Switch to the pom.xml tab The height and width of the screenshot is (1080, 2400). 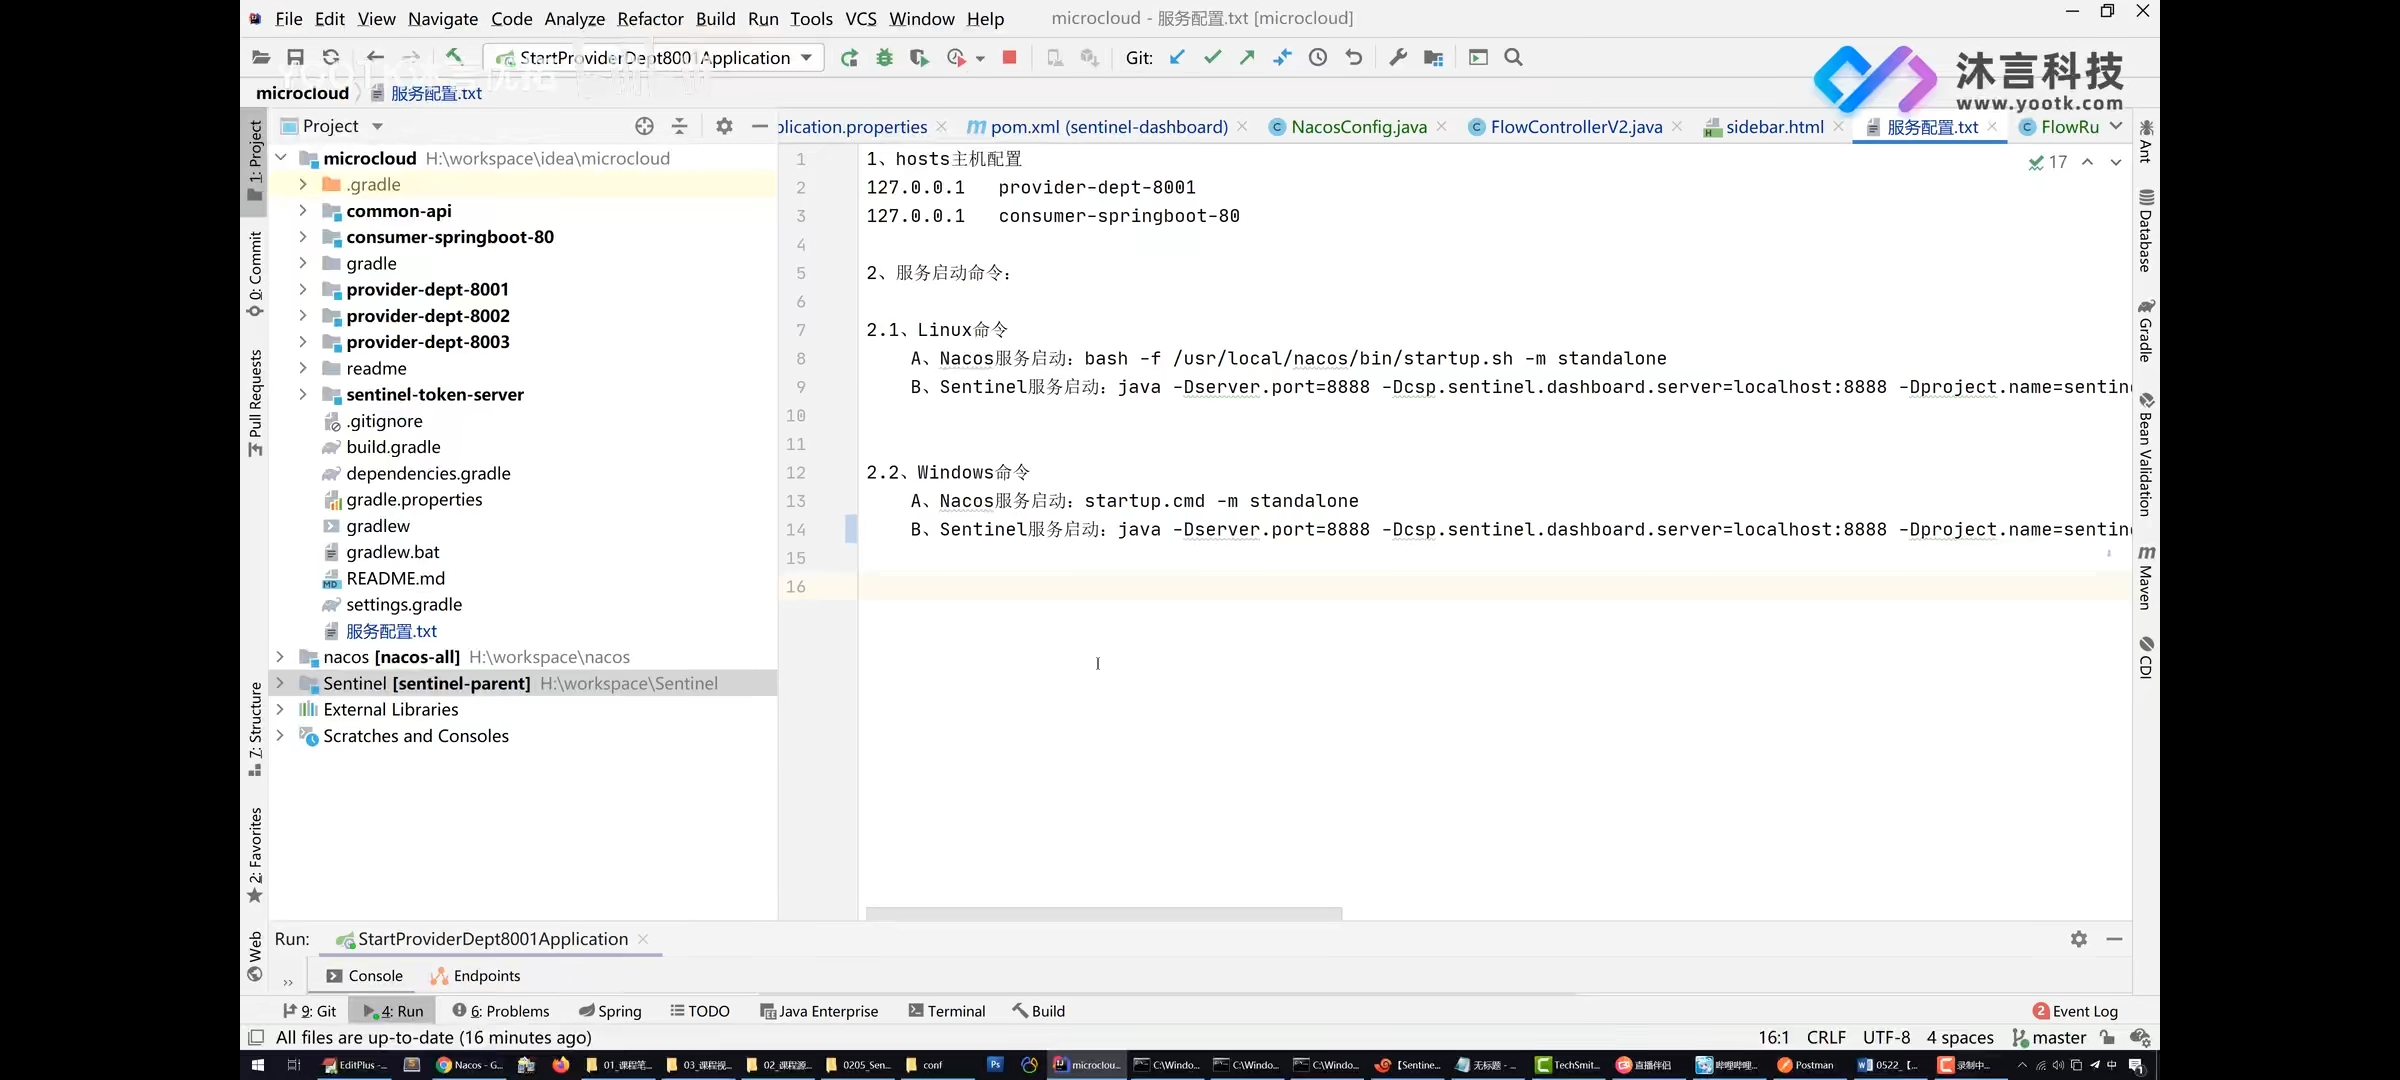pyautogui.click(x=1097, y=127)
